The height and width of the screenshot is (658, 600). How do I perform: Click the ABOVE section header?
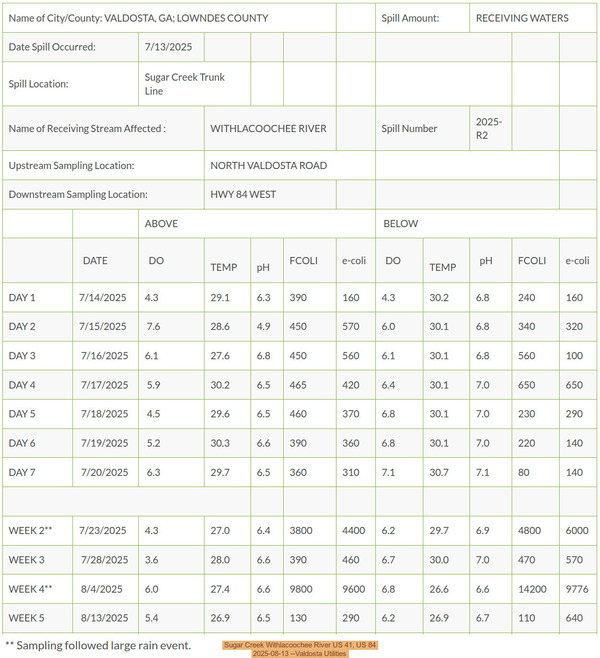(x=161, y=223)
